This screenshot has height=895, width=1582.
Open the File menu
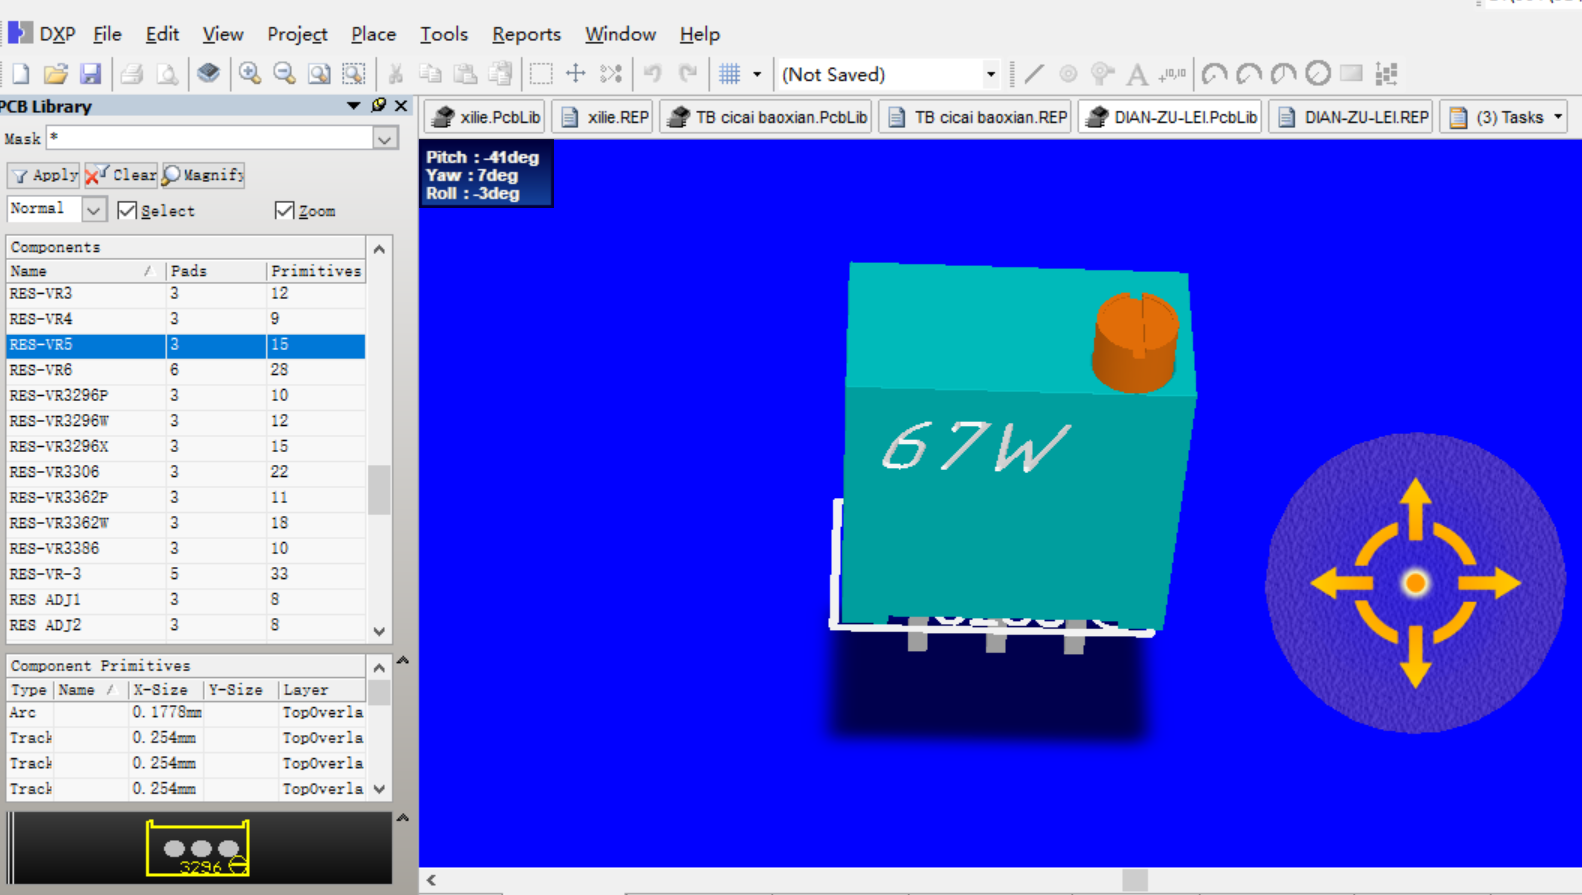pos(107,34)
